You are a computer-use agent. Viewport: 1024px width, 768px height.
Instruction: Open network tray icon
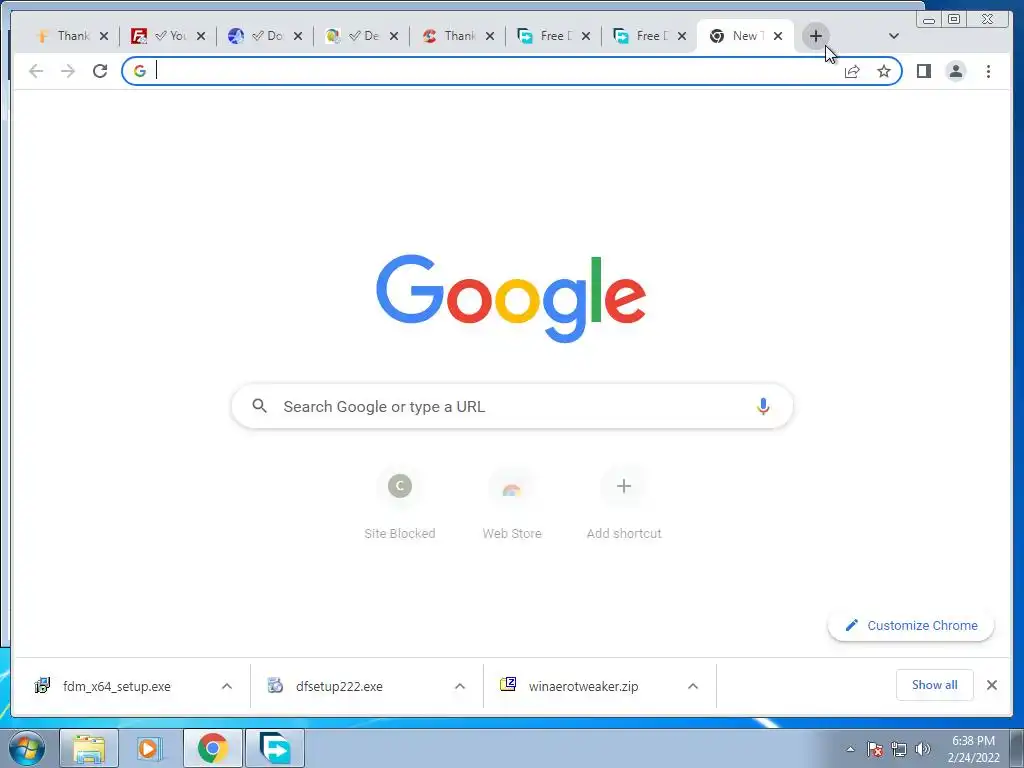pyautogui.click(x=899, y=749)
